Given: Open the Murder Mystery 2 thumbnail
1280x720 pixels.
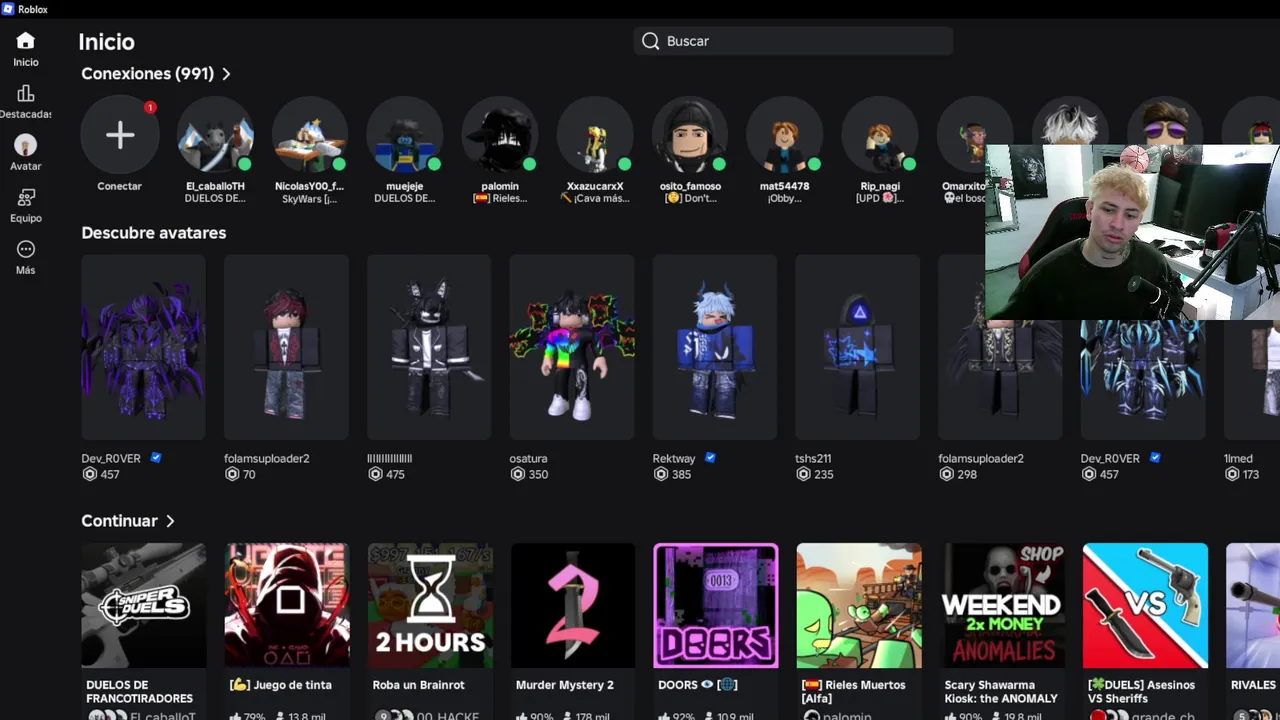Looking at the screenshot, I should [572, 605].
